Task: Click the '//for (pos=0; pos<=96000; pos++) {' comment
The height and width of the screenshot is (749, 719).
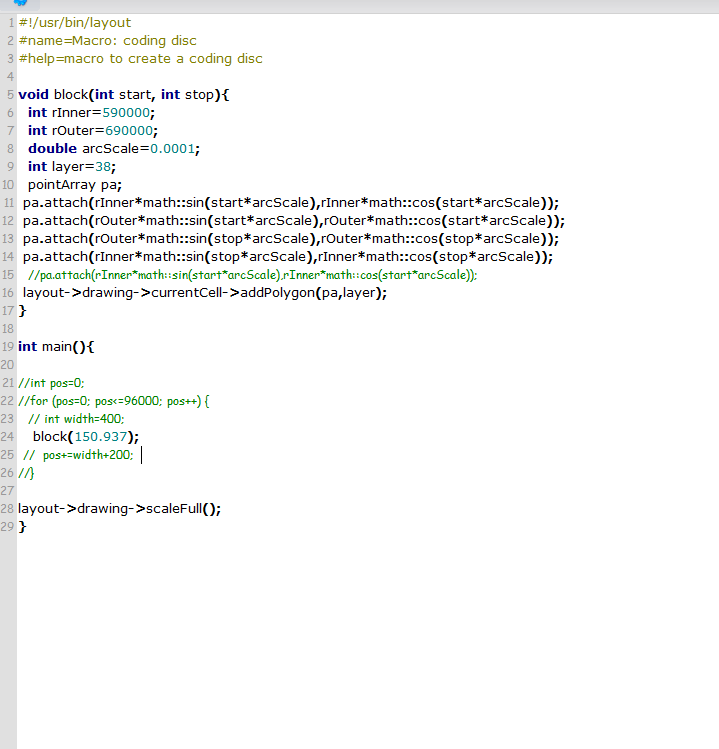Action: pos(114,401)
